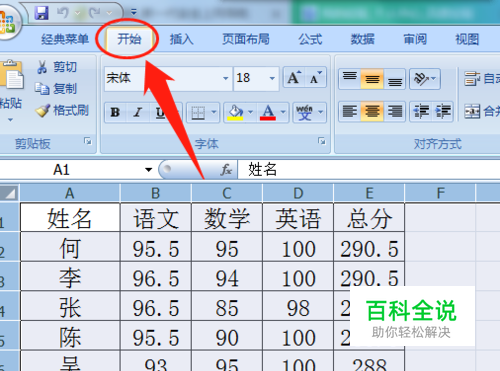Open the 视图 tab

coord(467,39)
